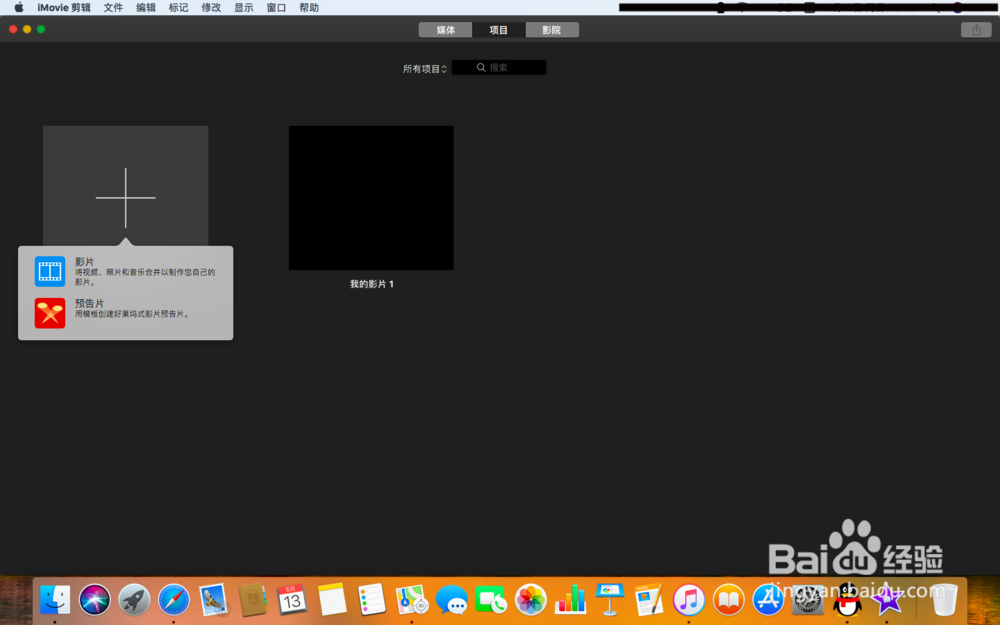Screen dimensions: 1000x625
Task: Launch Safari from the Dock
Action: click(173, 599)
